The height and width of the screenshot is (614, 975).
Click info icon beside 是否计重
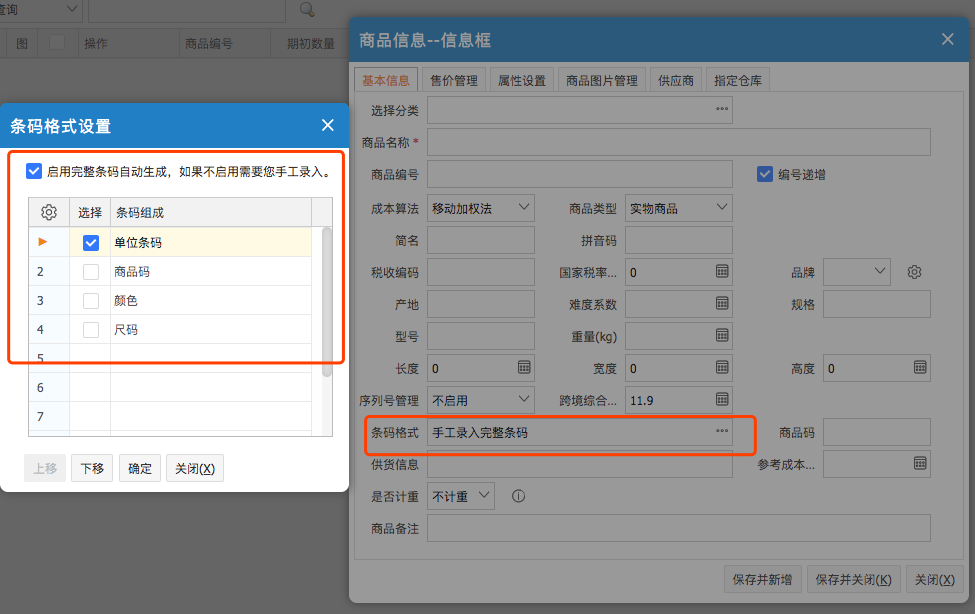click(x=519, y=496)
